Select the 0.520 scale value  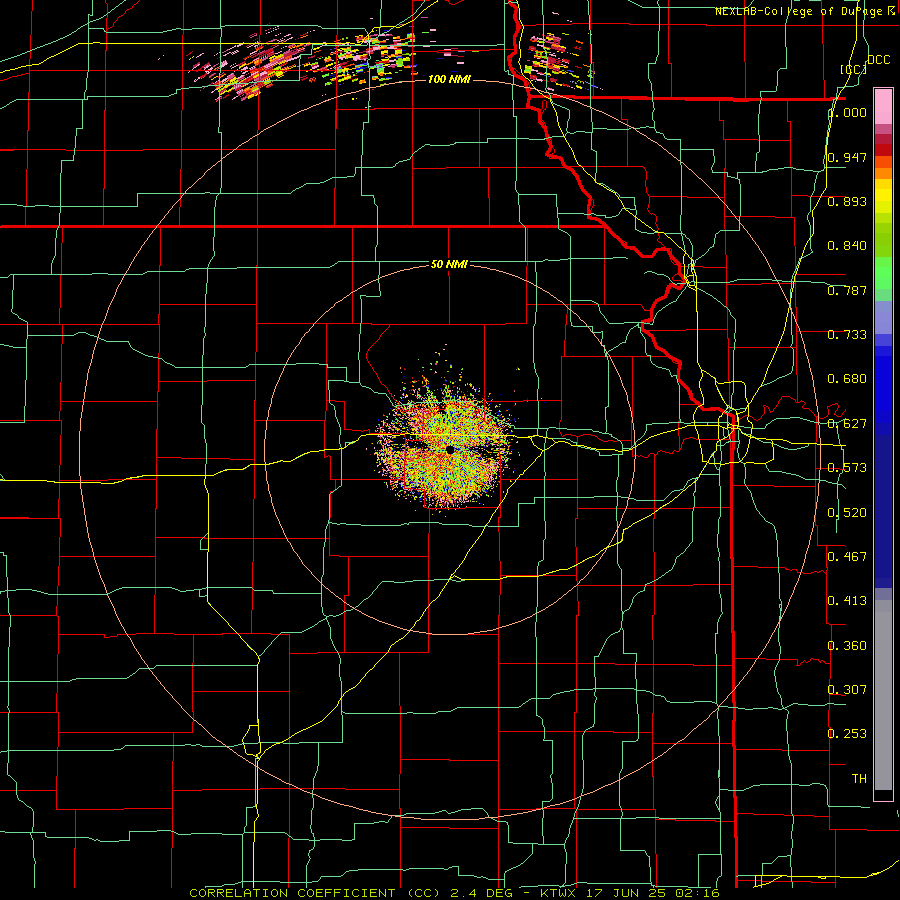click(847, 513)
